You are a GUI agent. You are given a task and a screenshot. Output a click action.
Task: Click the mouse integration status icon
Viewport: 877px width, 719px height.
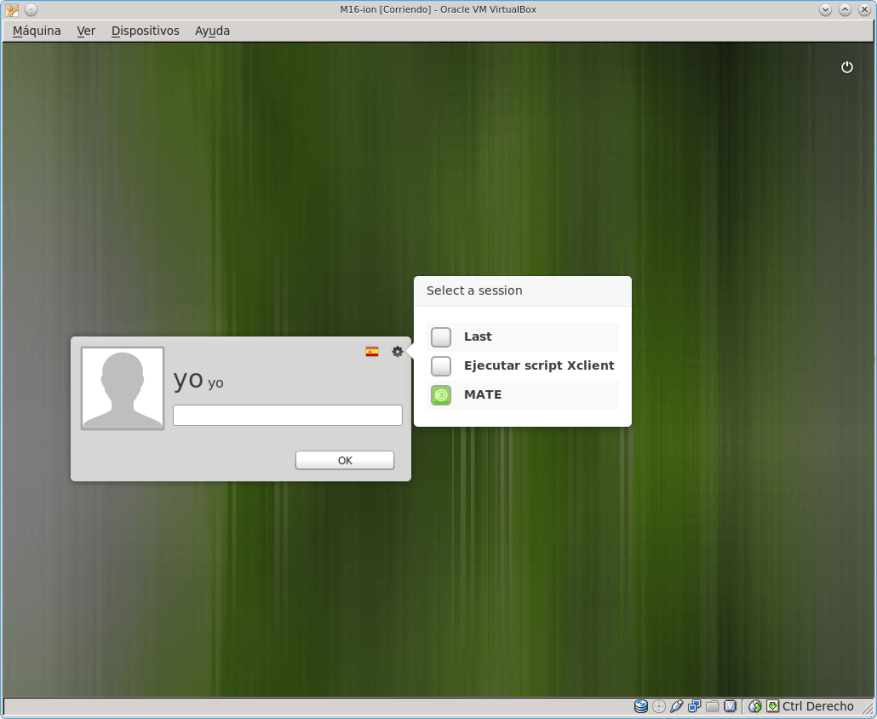pyautogui.click(x=755, y=706)
